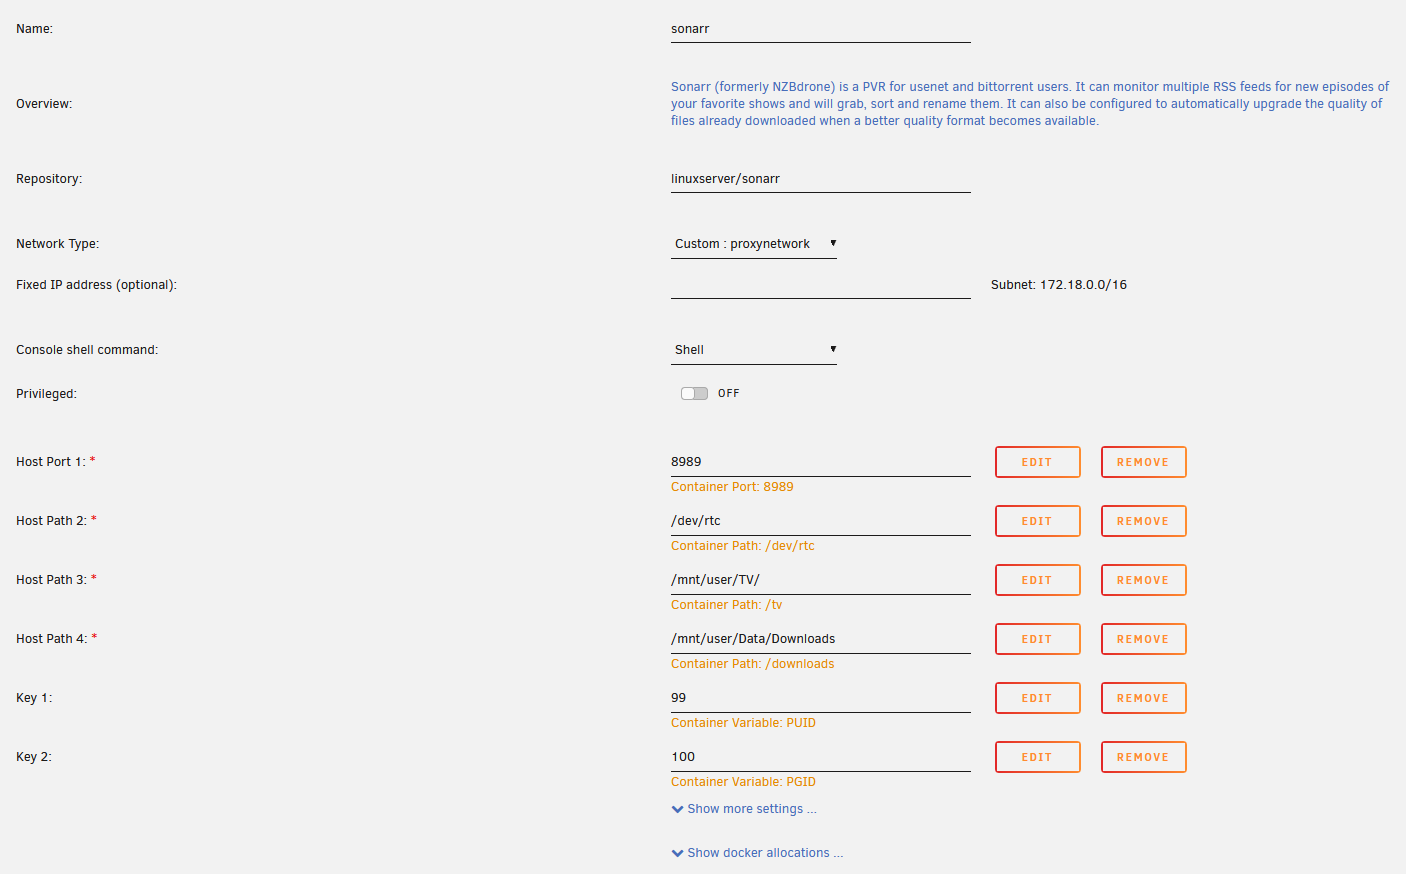
Task: Click the Name: label
Action: pos(35,29)
